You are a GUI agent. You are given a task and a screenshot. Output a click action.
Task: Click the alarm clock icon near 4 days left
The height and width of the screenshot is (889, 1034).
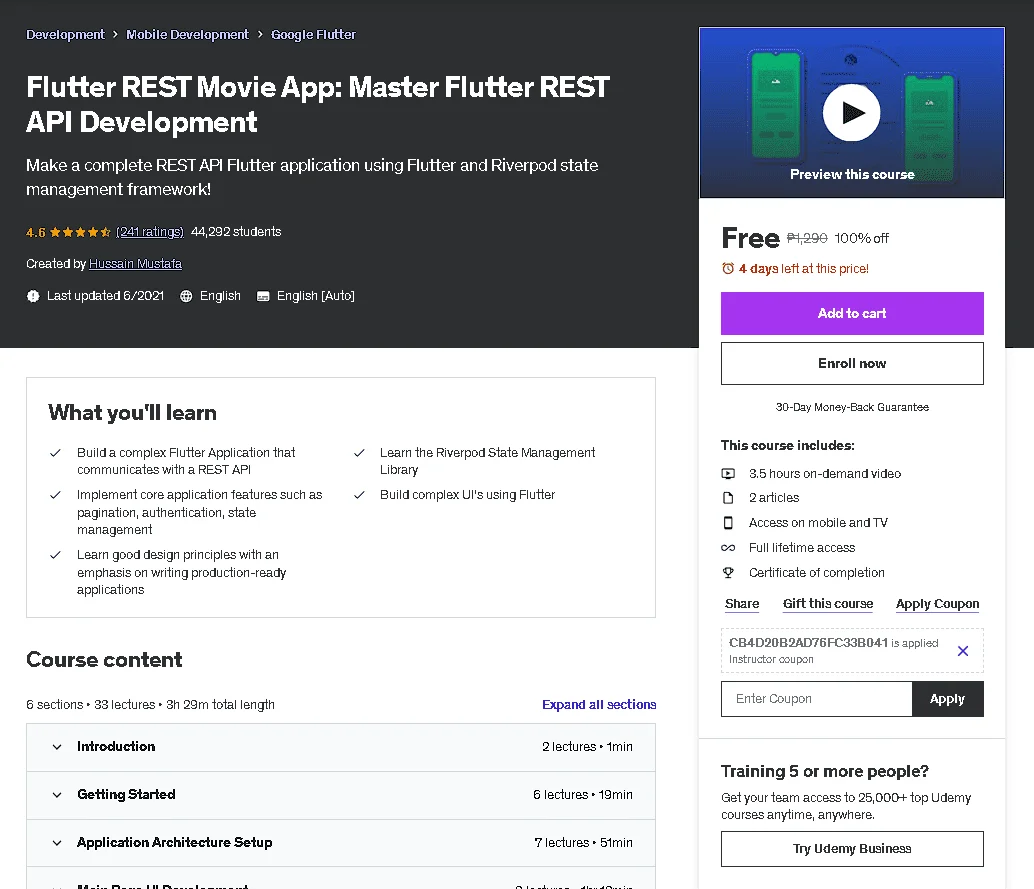[x=728, y=268]
